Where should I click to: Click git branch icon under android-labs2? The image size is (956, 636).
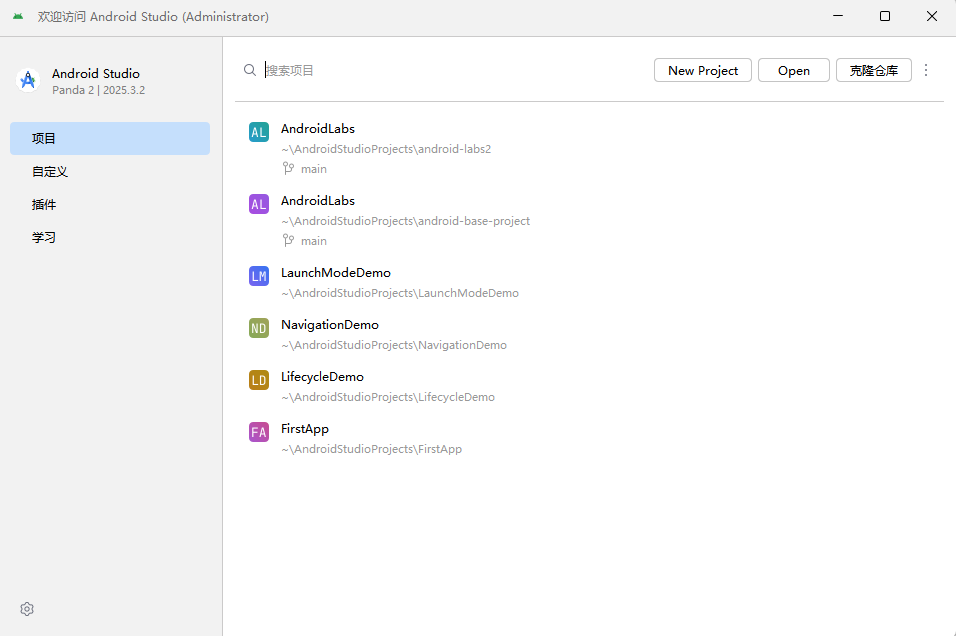(288, 168)
